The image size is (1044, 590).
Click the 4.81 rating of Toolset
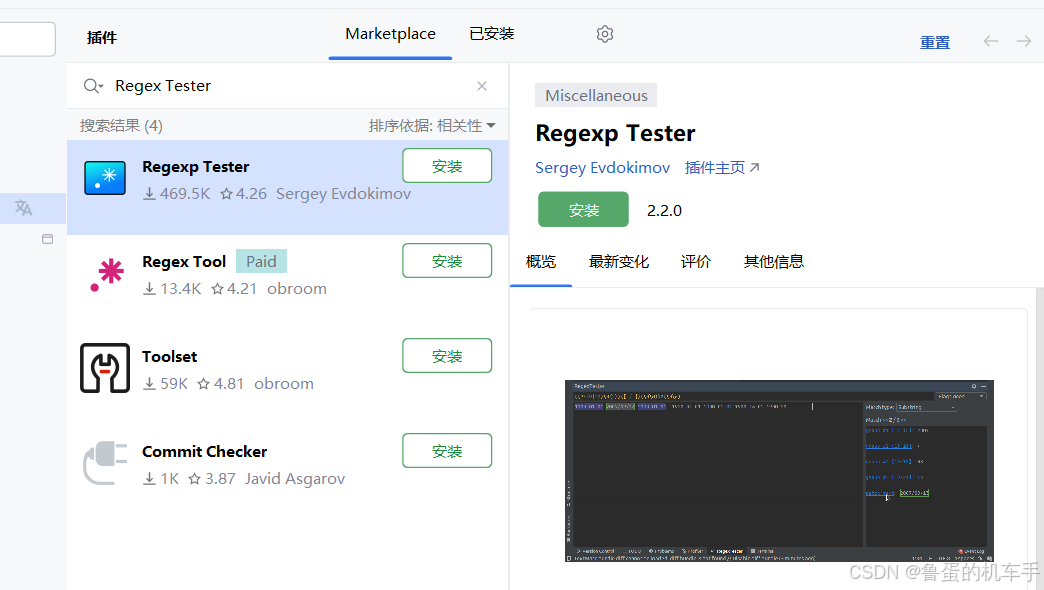point(221,384)
